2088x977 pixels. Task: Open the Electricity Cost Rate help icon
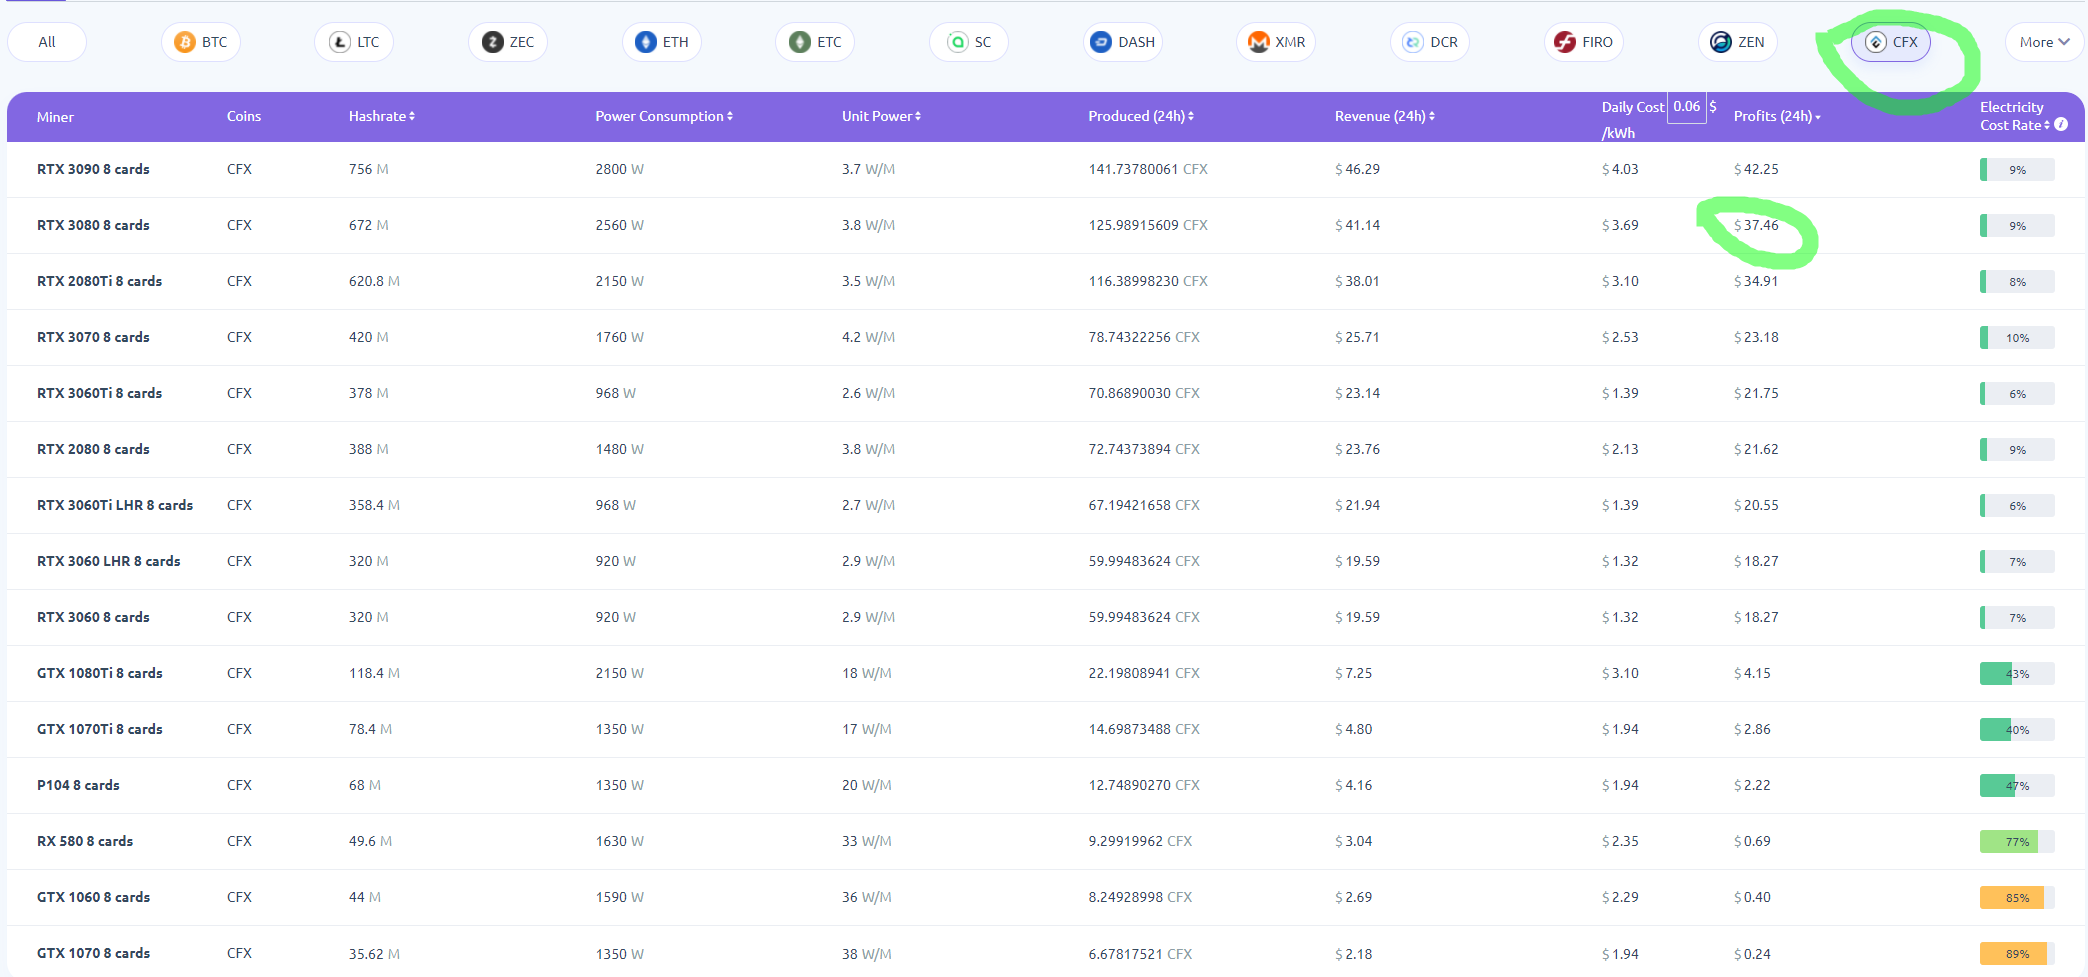click(x=2061, y=125)
